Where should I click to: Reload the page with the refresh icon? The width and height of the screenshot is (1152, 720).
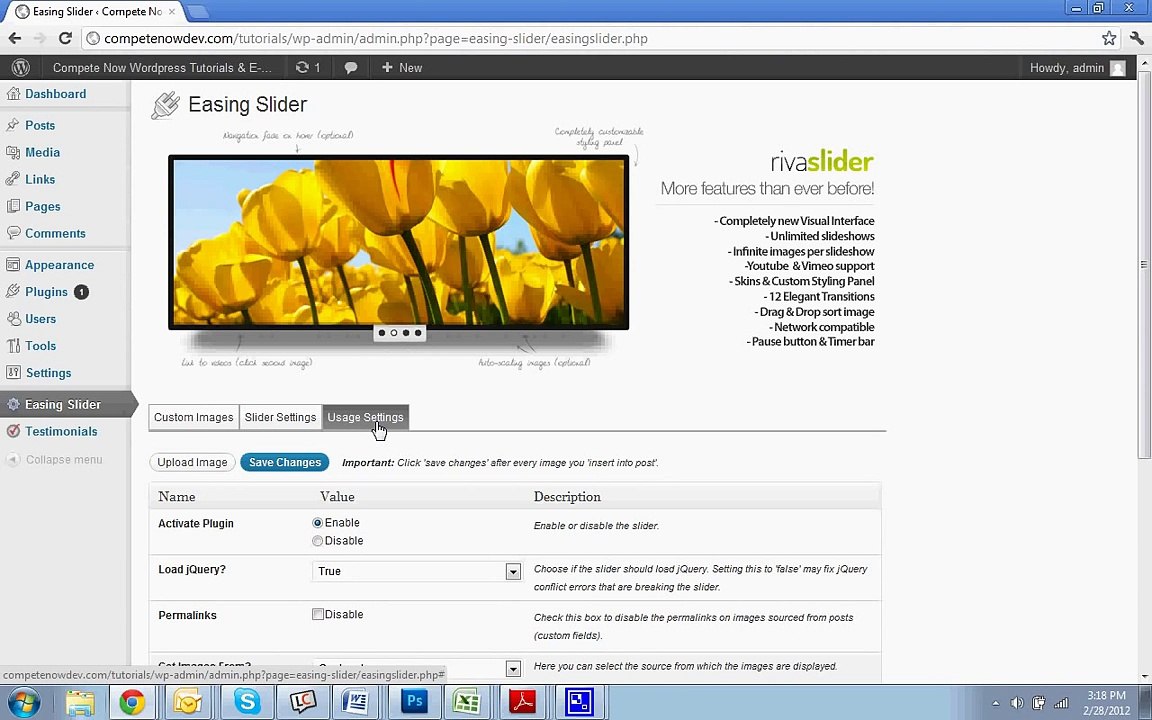[x=65, y=38]
